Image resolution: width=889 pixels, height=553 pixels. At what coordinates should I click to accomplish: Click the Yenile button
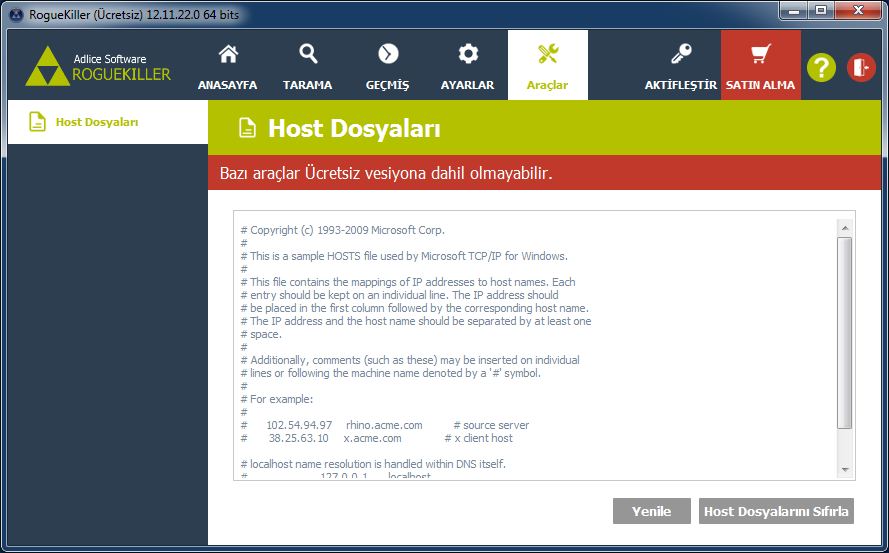(651, 511)
